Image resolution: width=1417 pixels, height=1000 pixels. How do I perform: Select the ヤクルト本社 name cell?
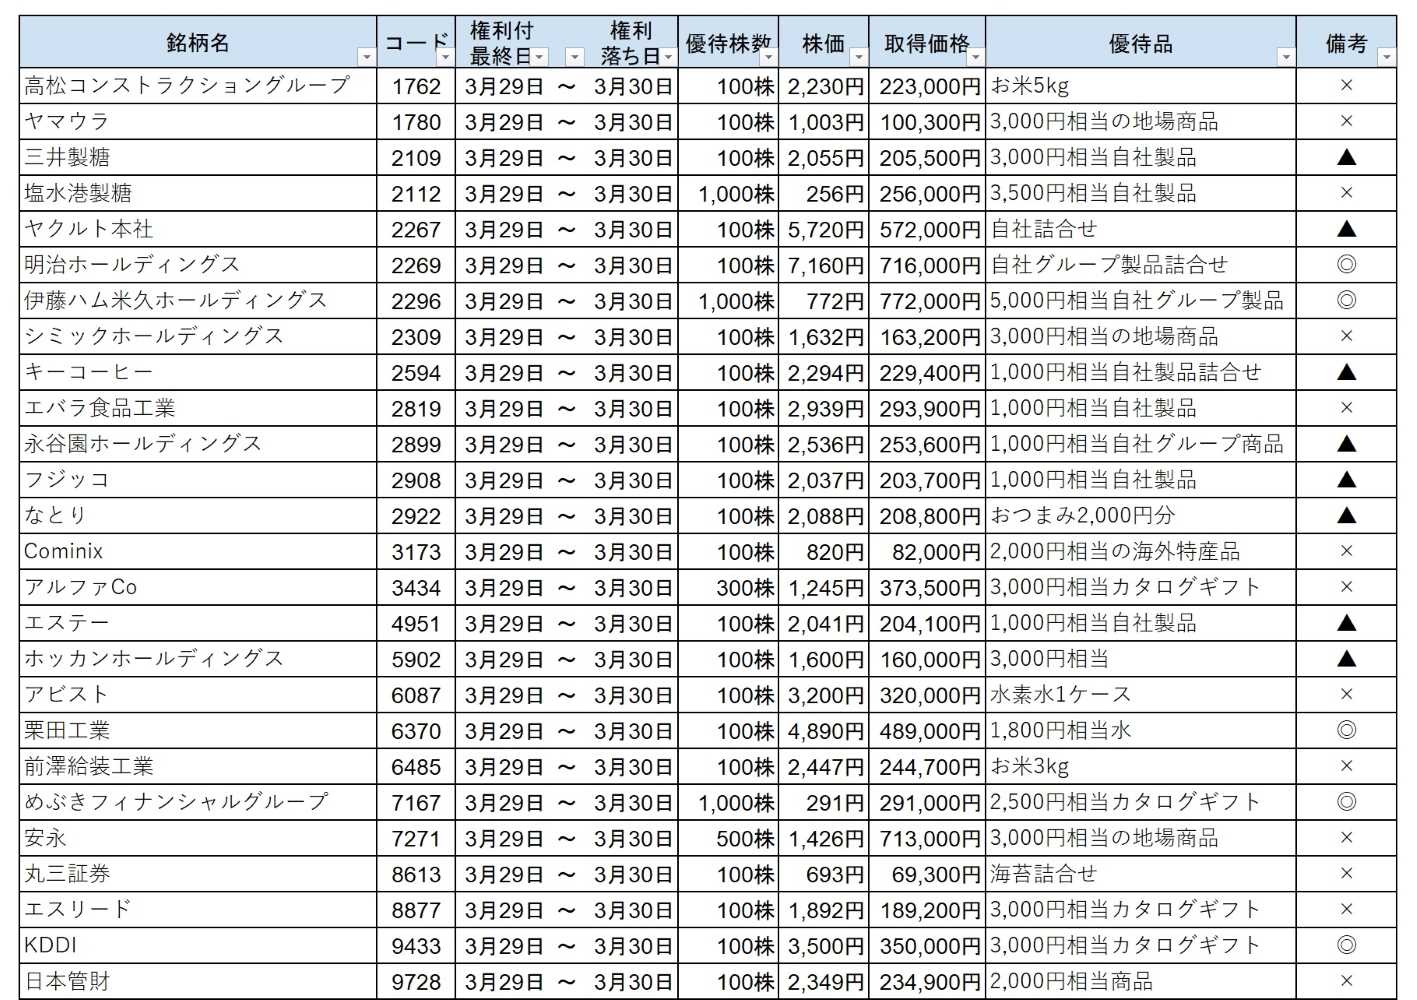[x=198, y=229]
